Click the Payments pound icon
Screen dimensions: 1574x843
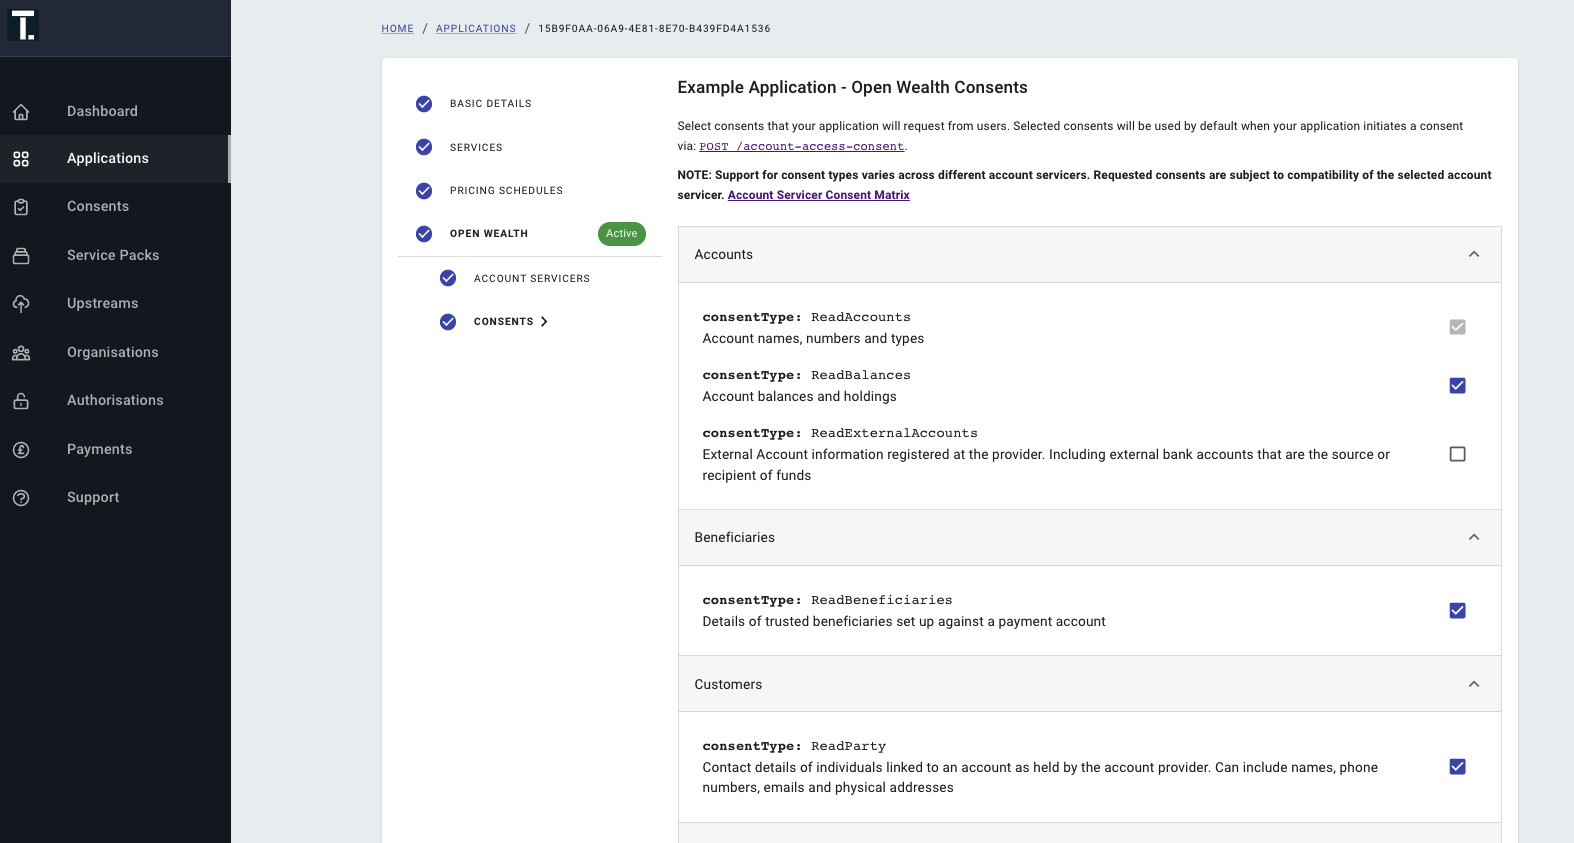tap(21, 450)
